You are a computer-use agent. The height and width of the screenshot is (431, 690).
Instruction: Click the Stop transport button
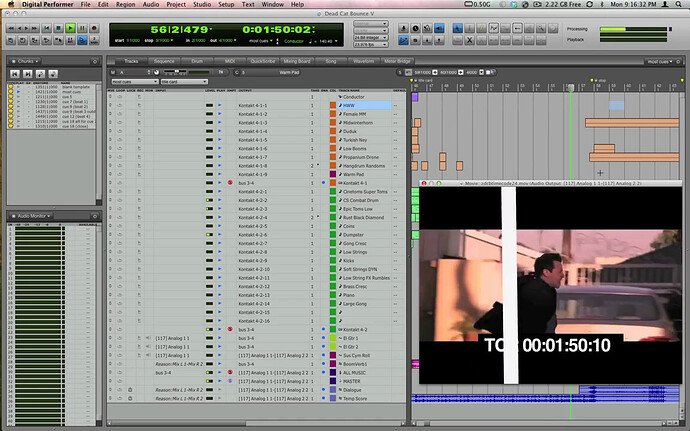[x=58, y=28]
